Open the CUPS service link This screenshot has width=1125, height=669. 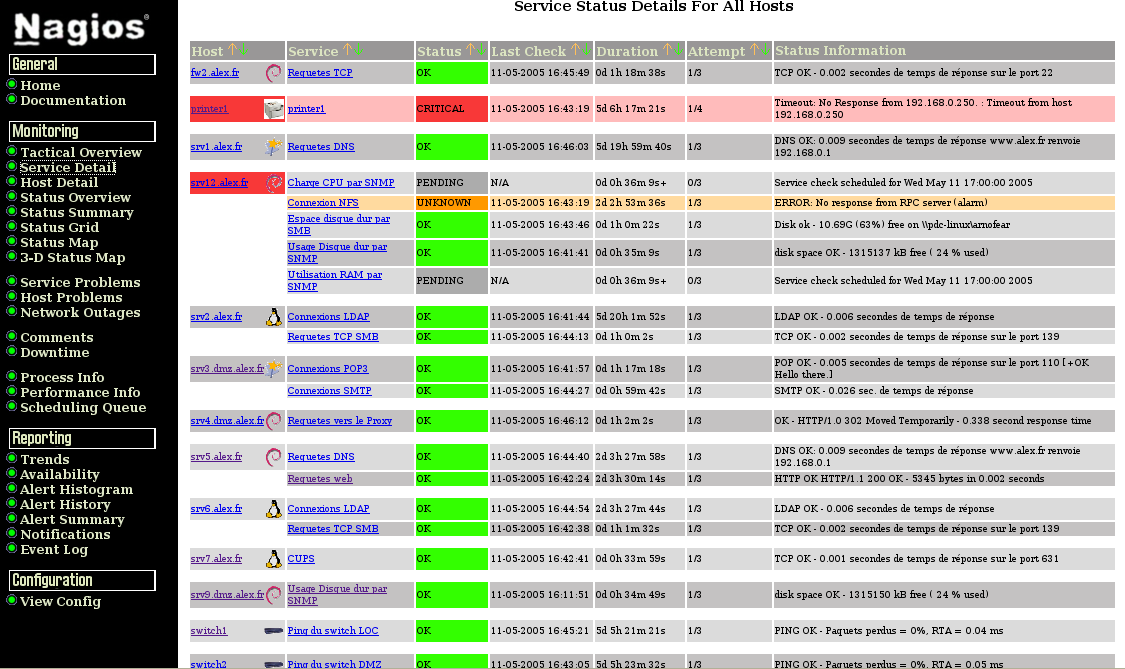click(301, 558)
